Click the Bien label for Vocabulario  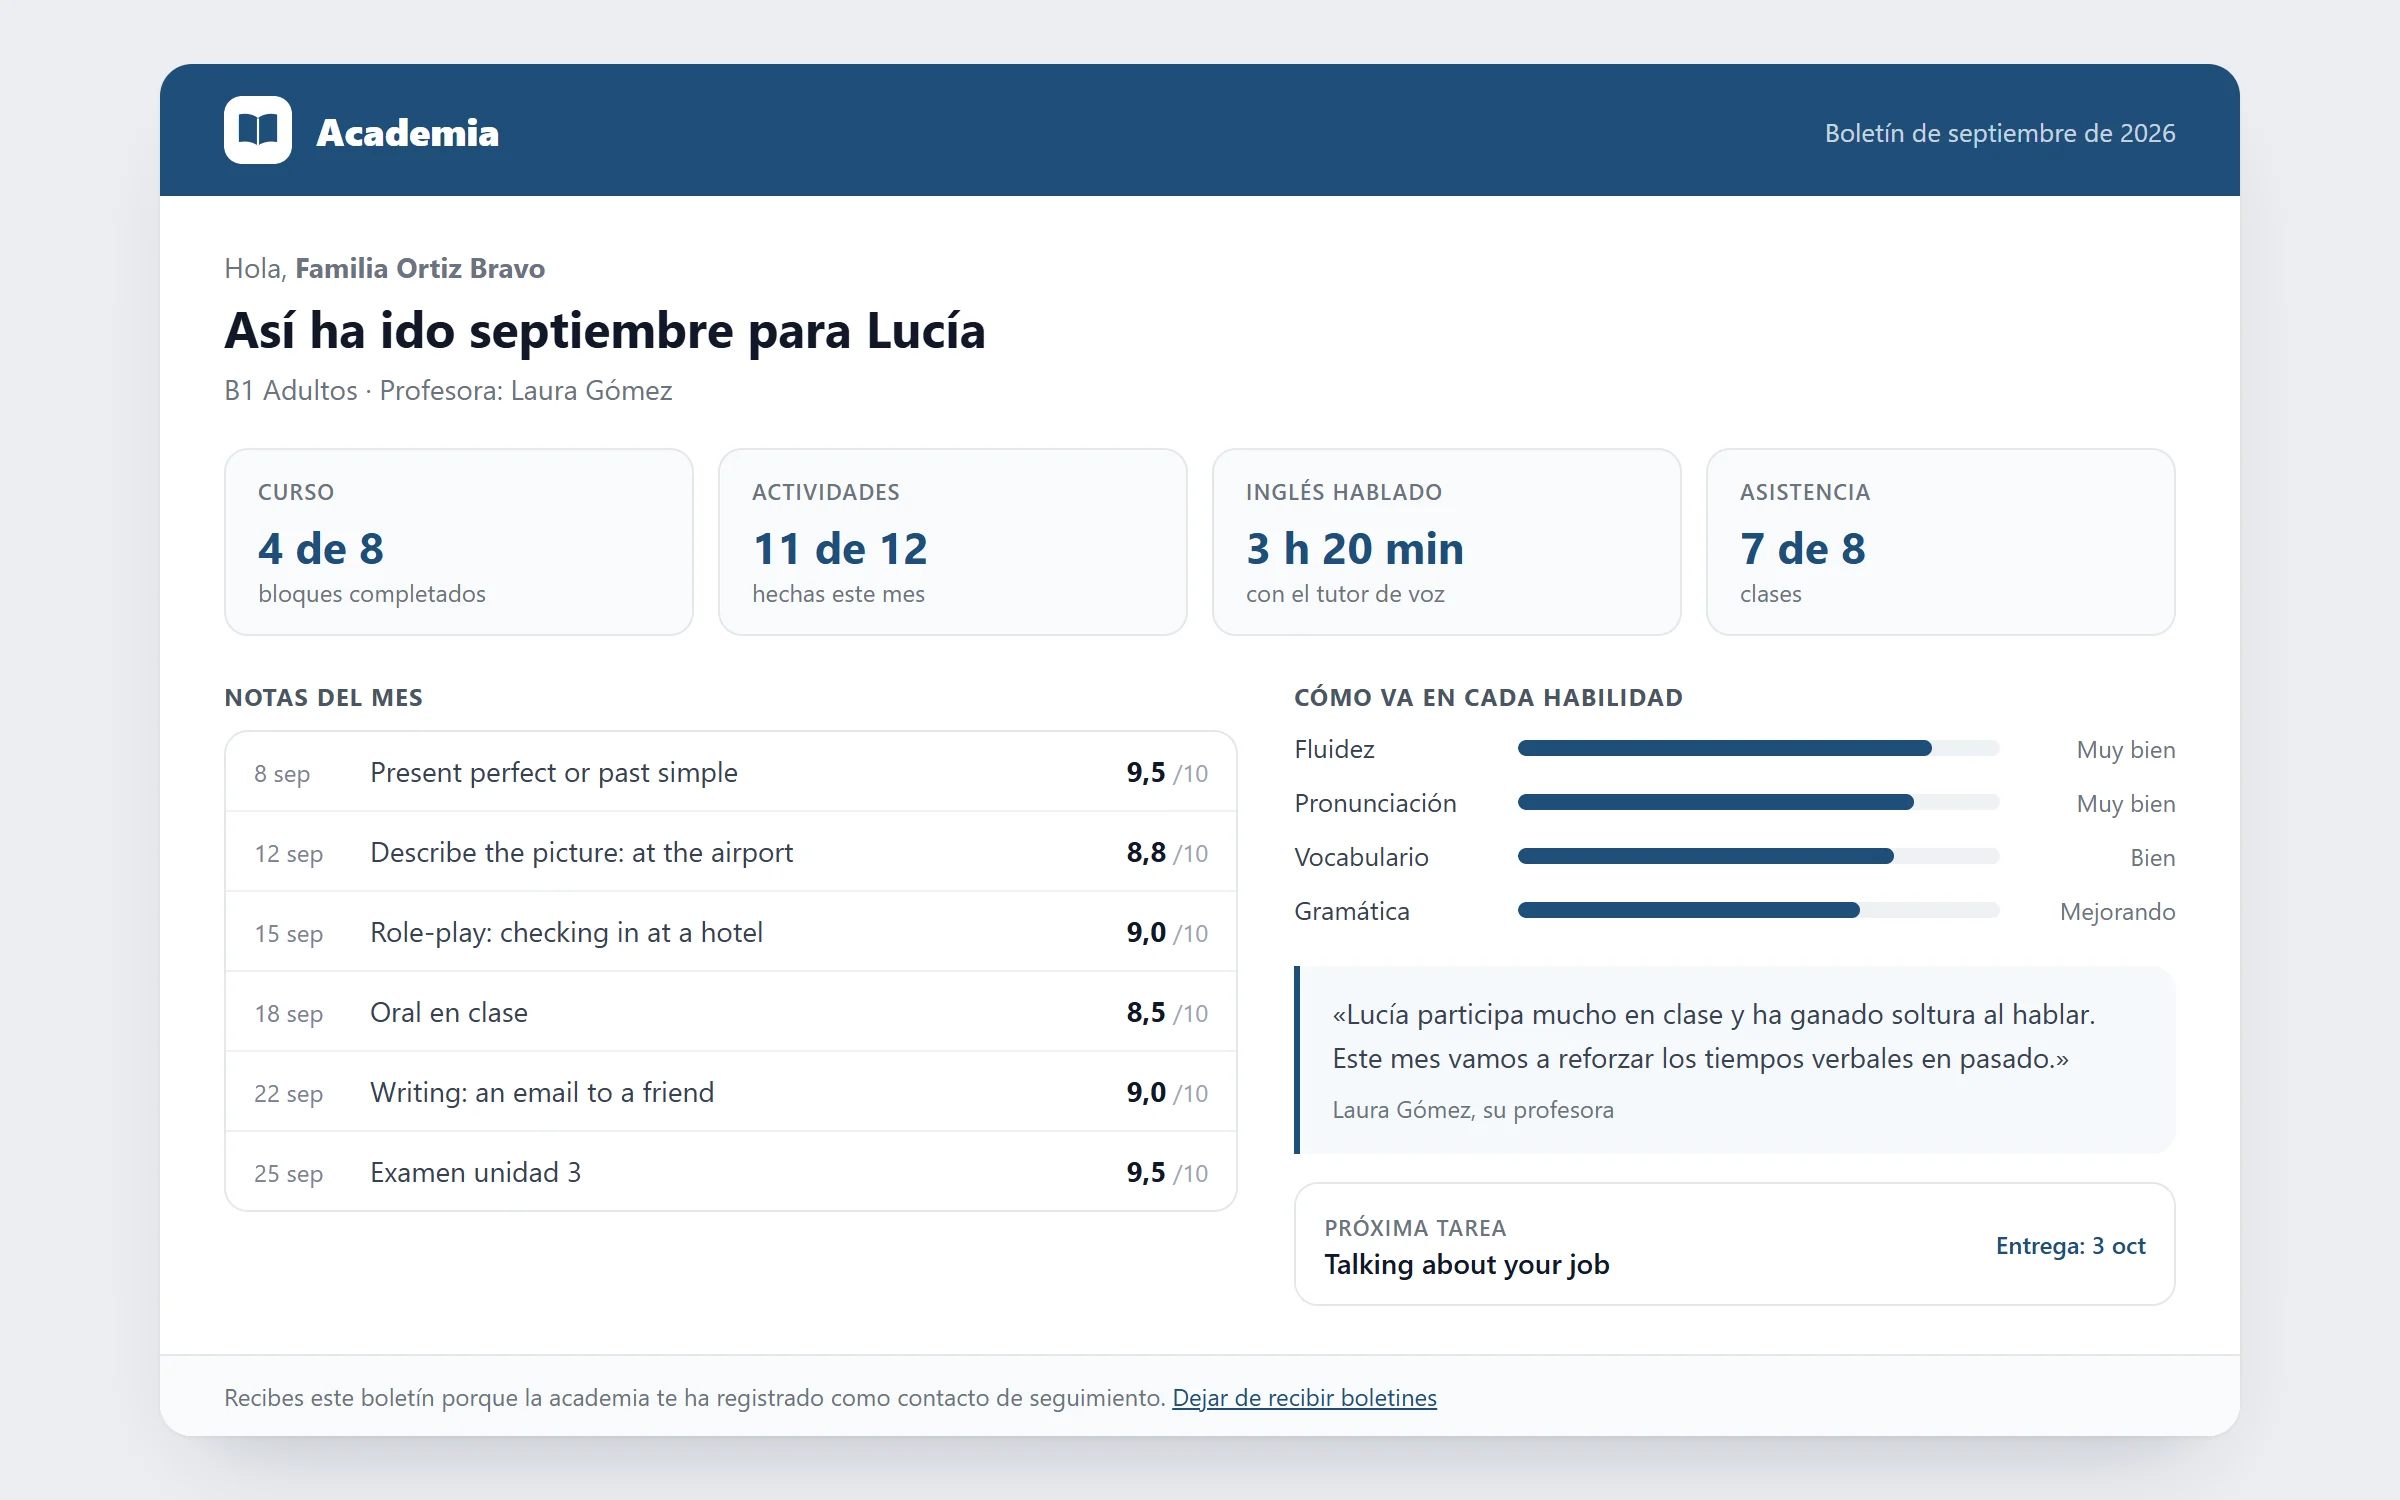click(2152, 857)
